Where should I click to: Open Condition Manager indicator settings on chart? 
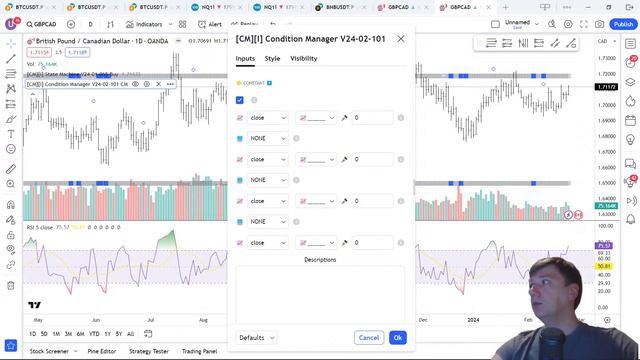[x=147, y=84]
